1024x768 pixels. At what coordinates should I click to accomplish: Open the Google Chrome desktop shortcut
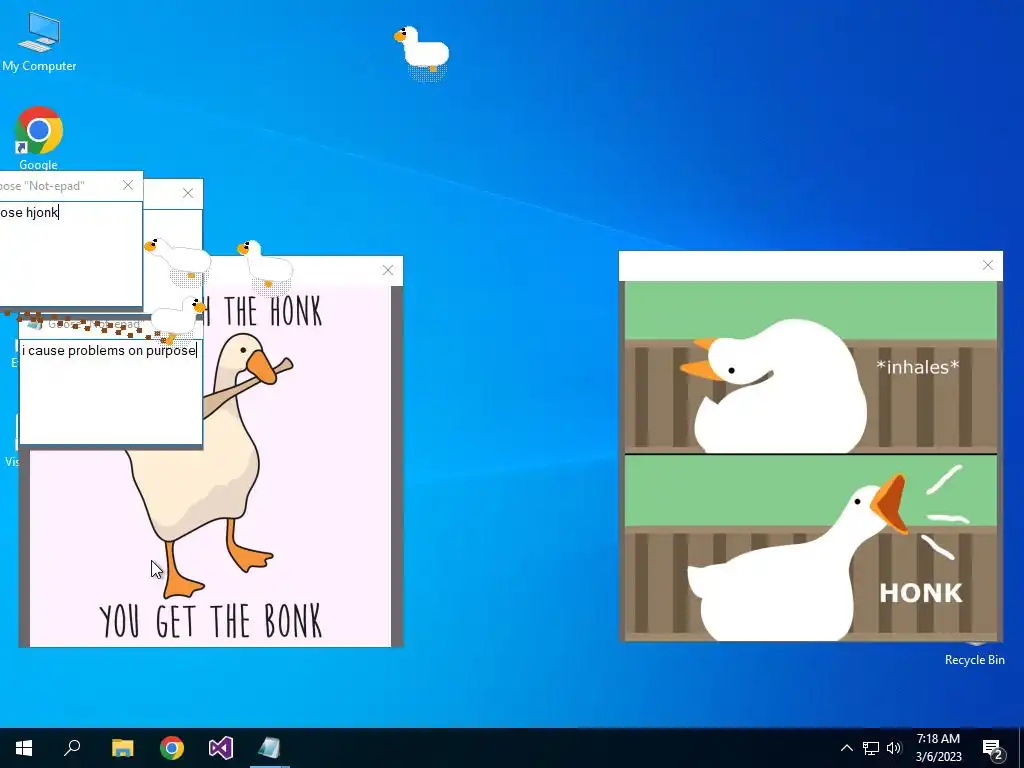[x=39, y=138]
